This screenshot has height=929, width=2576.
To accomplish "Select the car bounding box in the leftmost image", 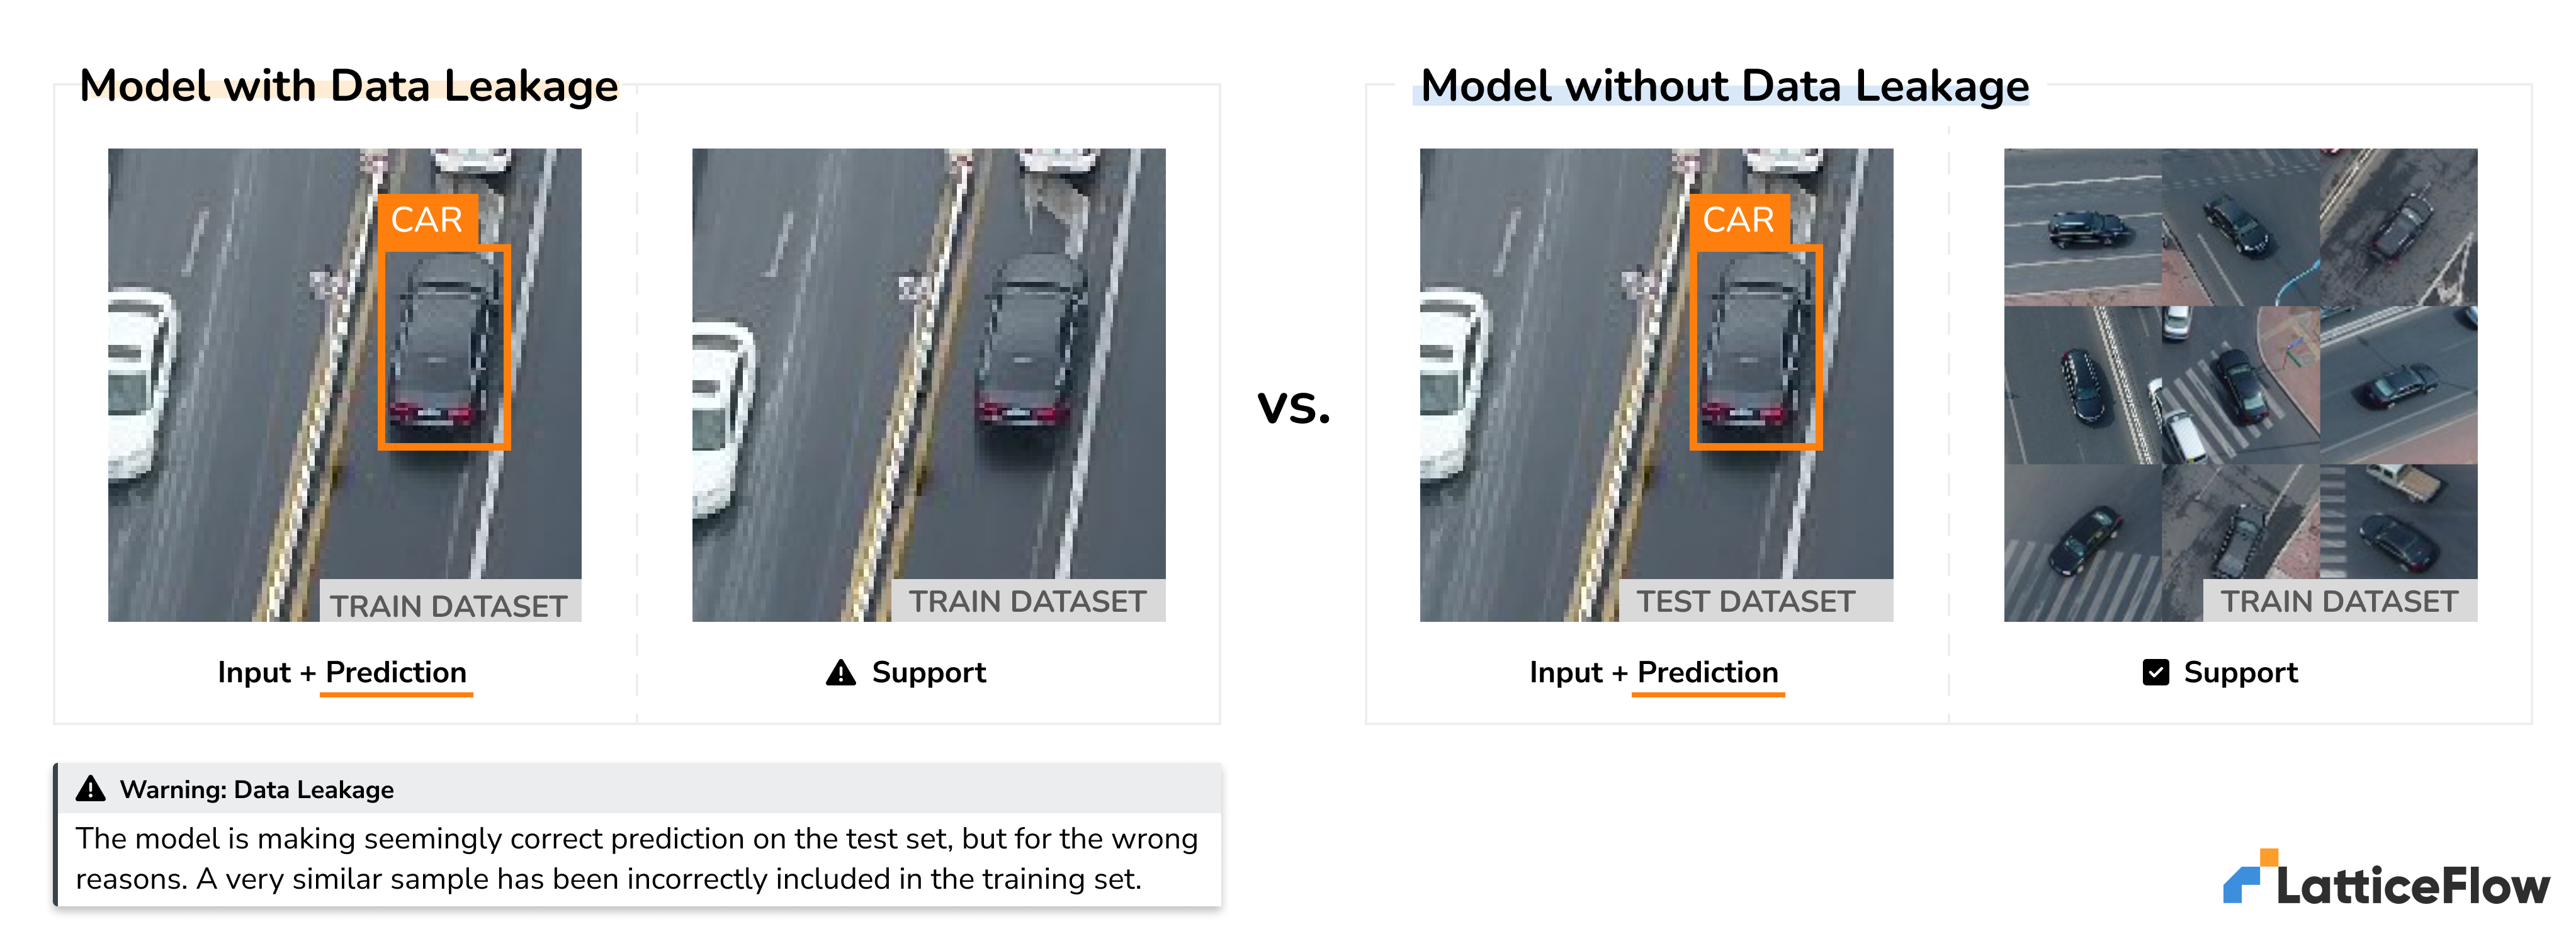I will tap(445, 346).
